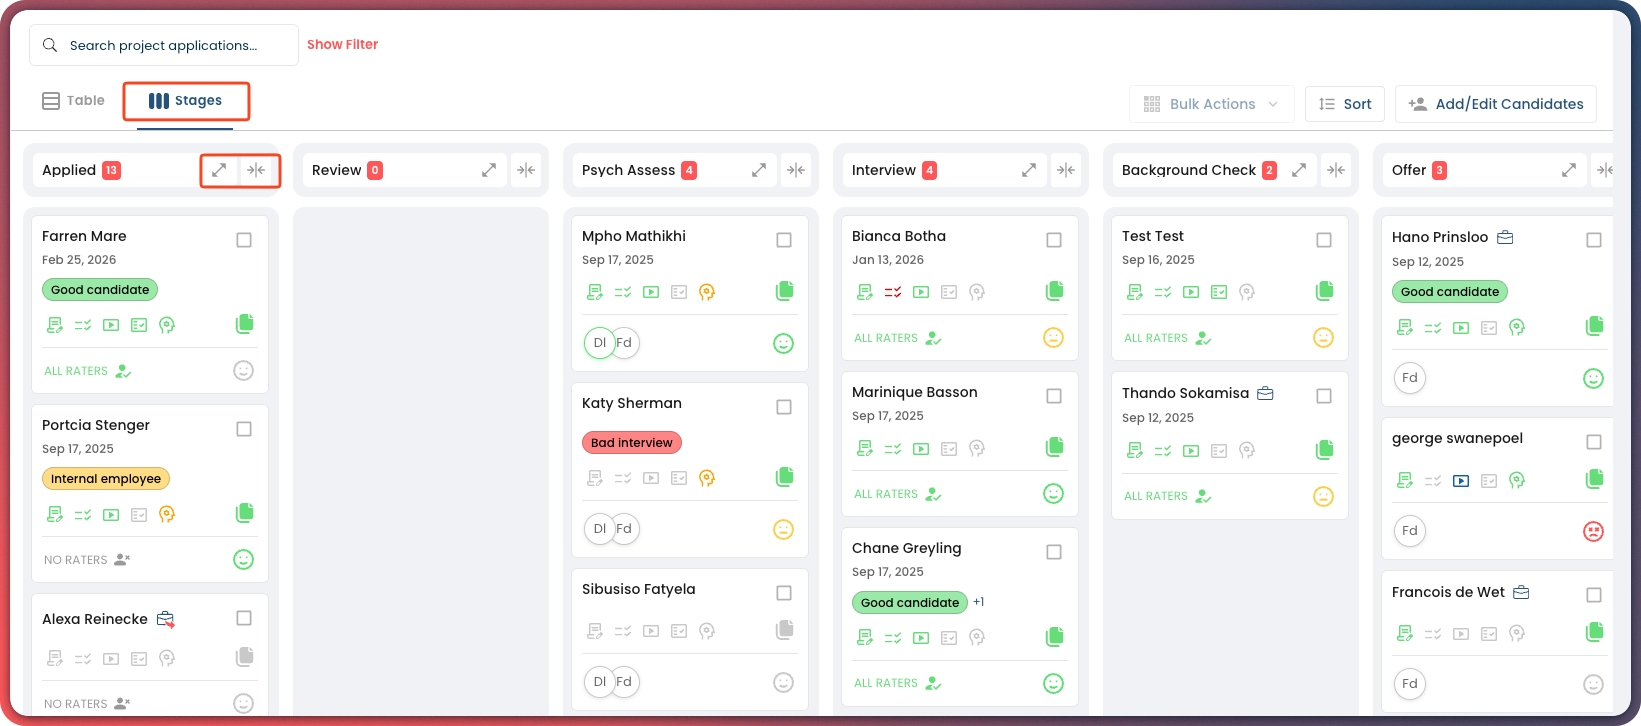Click briefcase icon next to Thando Sokamisa
This screenshot has height=726, width=1641.
(1265, 393)
